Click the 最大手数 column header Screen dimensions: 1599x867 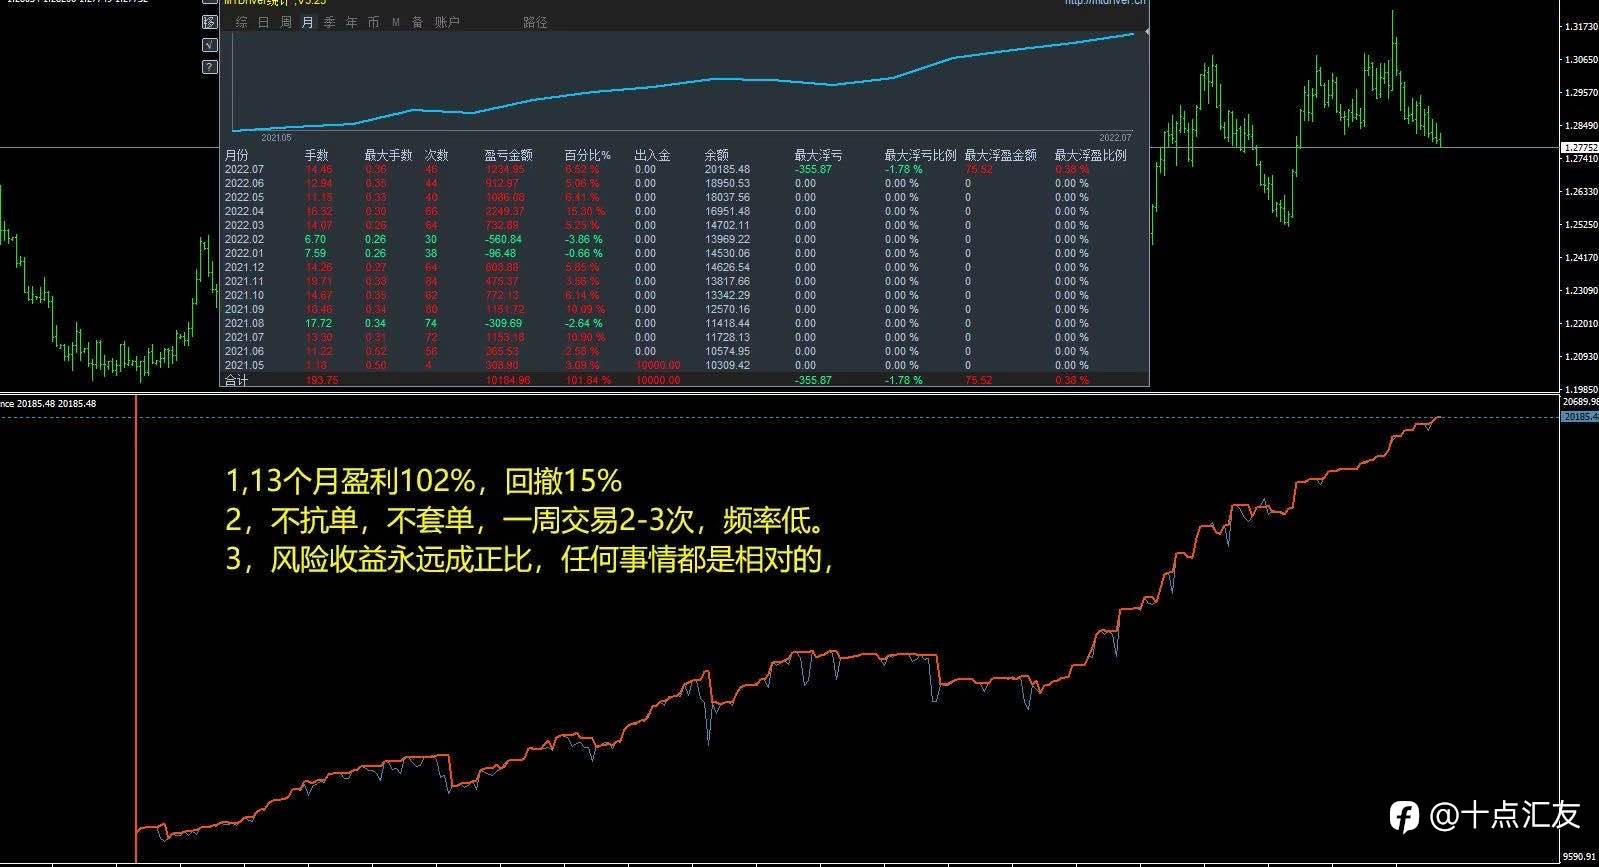coord(388,155)
